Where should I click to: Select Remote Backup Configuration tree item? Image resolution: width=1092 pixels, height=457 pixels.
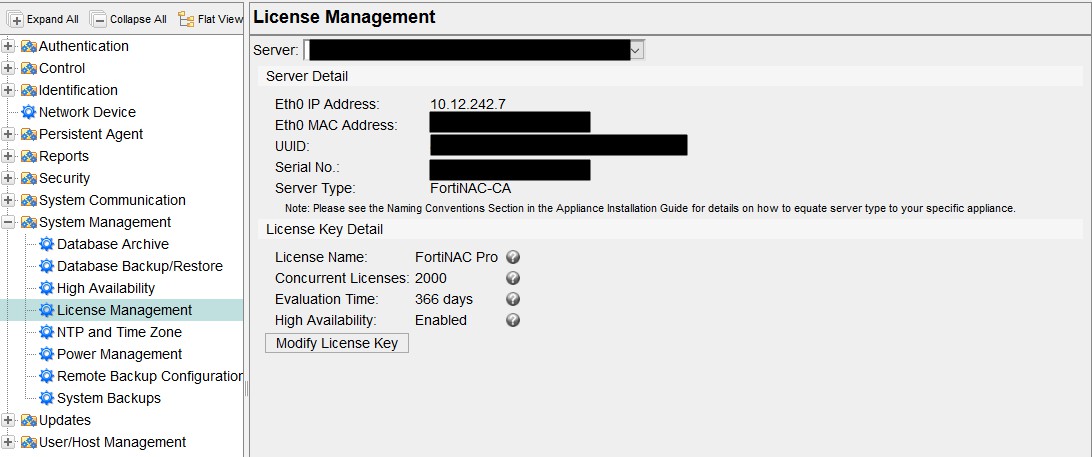point(149,376)
